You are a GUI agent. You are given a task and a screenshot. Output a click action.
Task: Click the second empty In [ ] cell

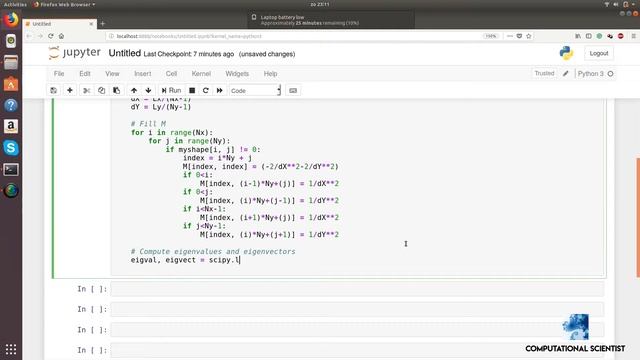pos(357,309)
